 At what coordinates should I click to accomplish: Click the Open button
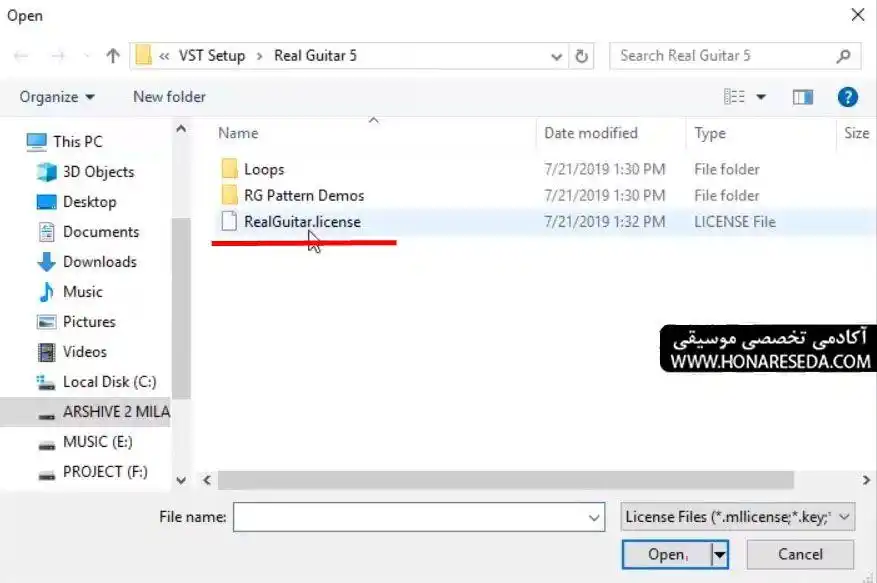pyautogui.click(x=666, y=554)
